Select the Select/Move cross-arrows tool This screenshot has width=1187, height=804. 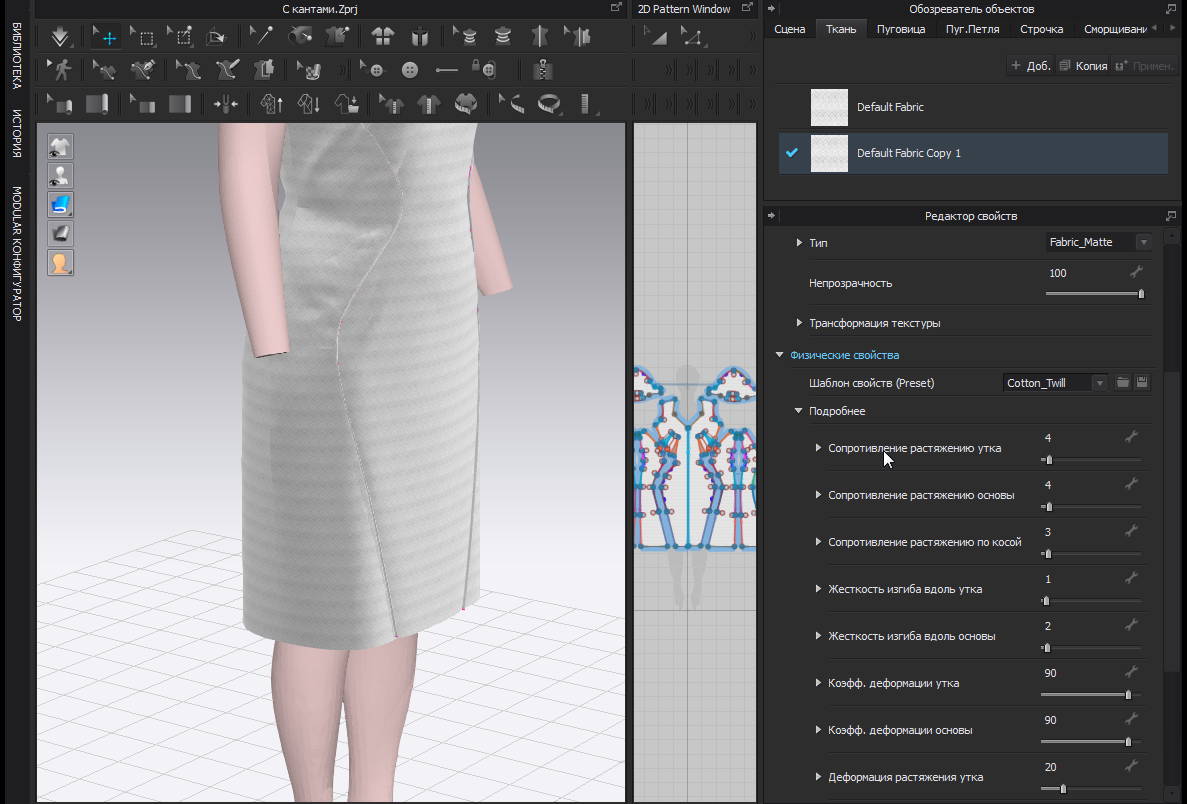click(x=106, y=38)
